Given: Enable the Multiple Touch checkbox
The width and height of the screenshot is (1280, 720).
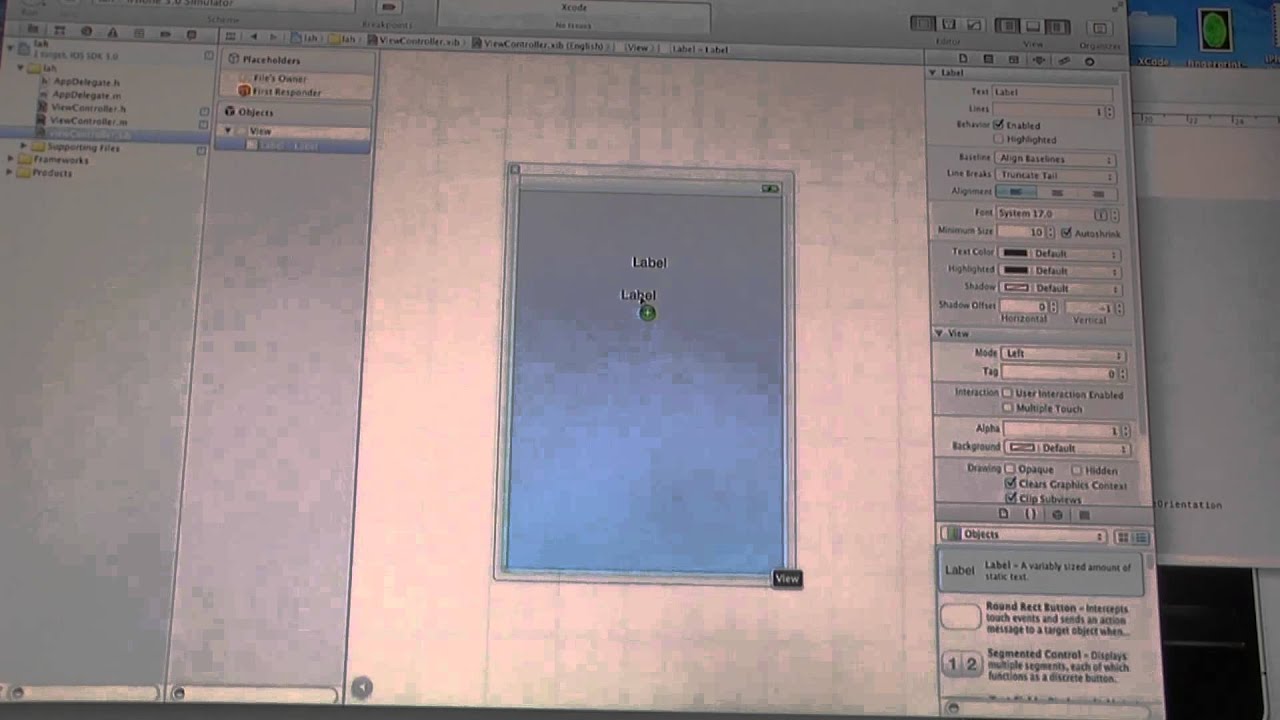Looking at the screenshot, I should pos(1007,408).
